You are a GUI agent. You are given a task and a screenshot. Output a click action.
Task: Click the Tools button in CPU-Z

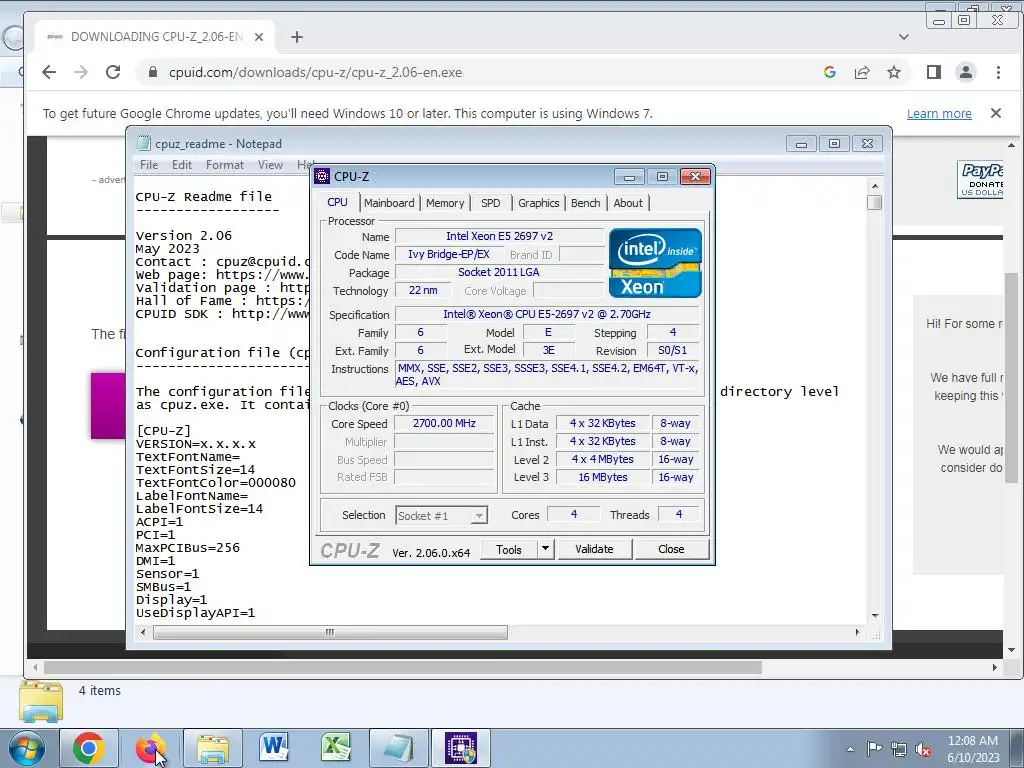[509, 549]
